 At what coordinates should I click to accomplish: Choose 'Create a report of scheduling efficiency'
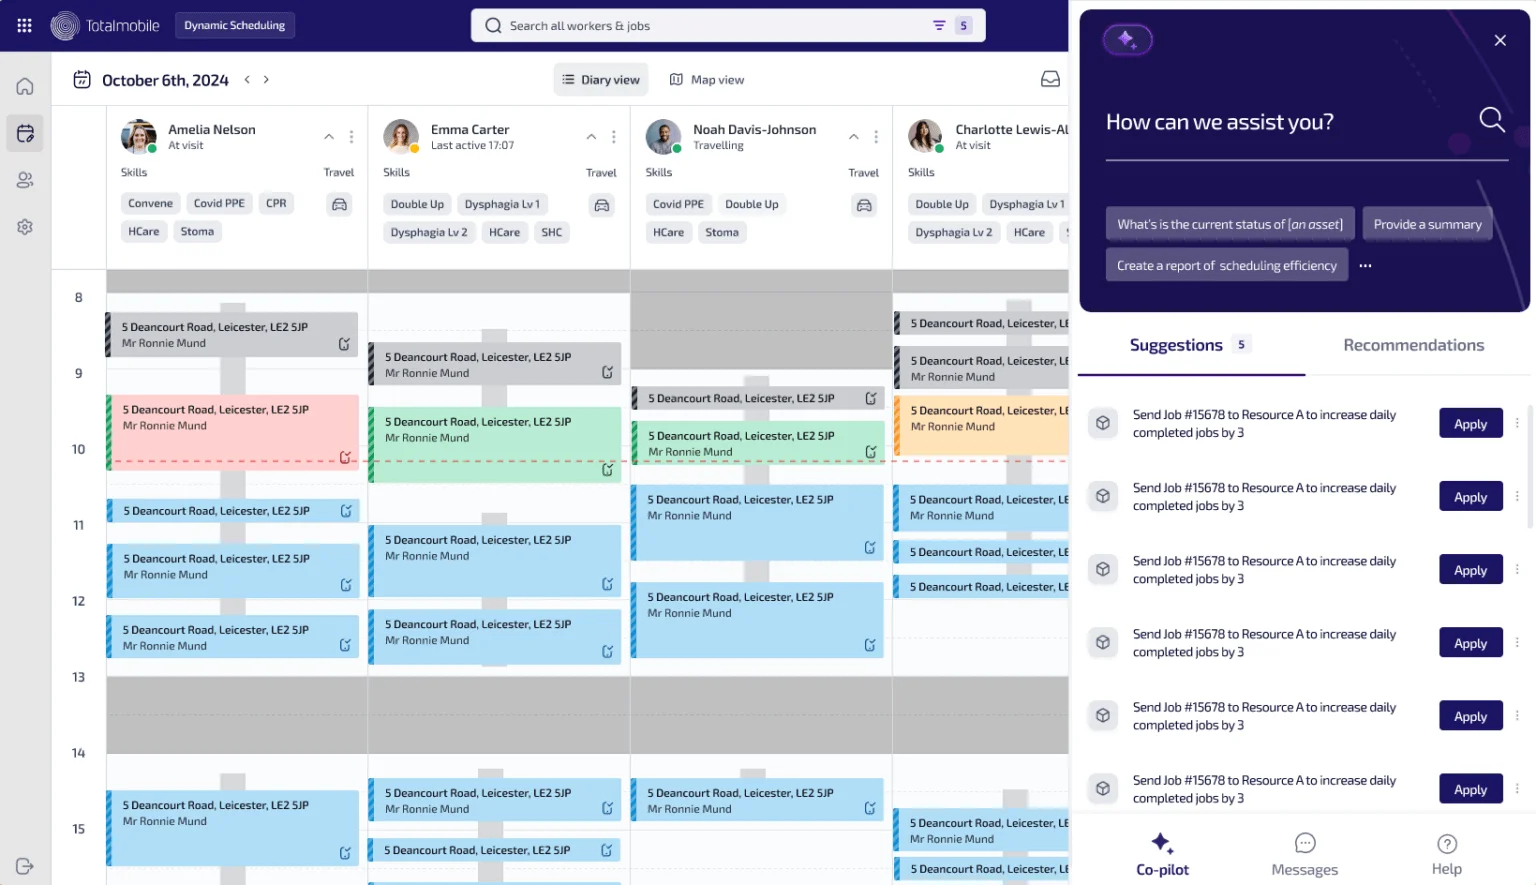tap(1226, 265)
